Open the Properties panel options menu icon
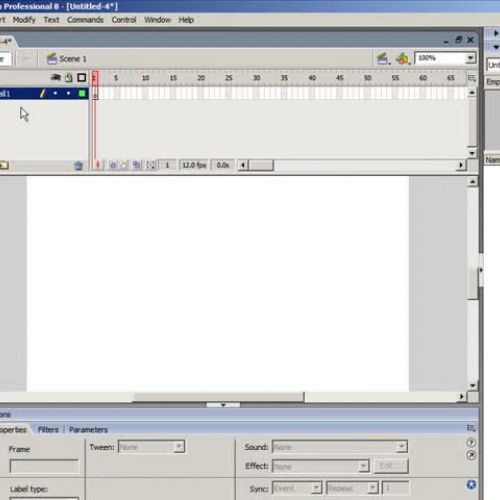Image resolution: width=500 pixels, height=500 pixels. pos(471,428)
